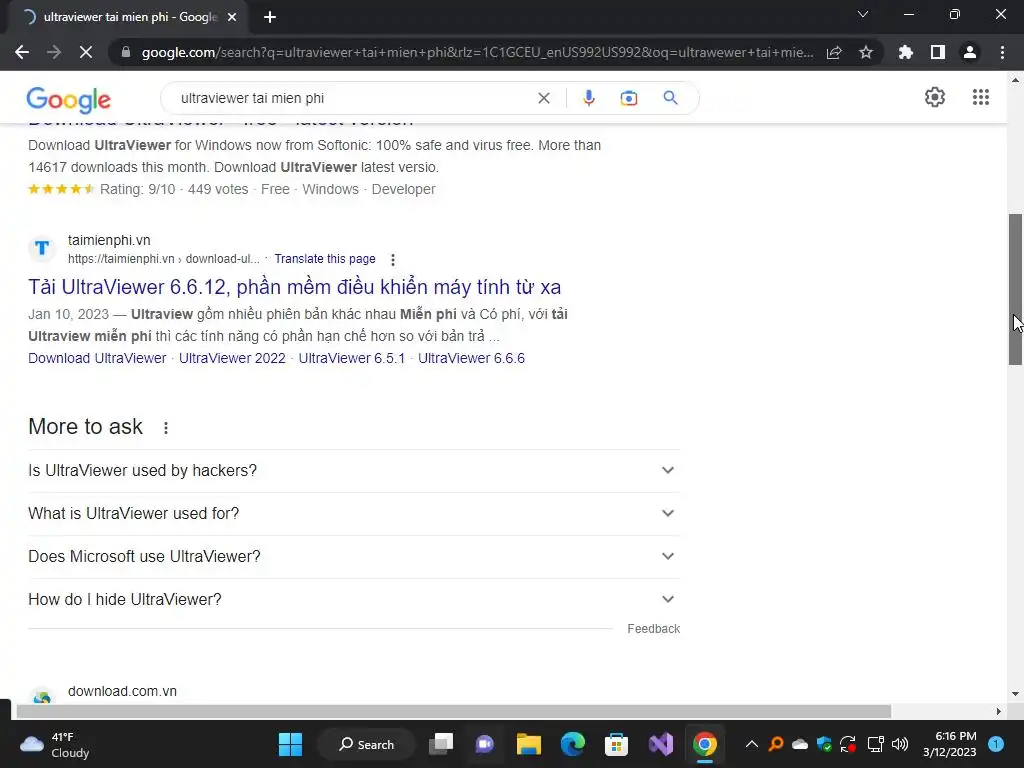Start voice search with microphone icon
Image resolution: width=1024 pixels, height=768 pixels.
(x=588, y=98)
